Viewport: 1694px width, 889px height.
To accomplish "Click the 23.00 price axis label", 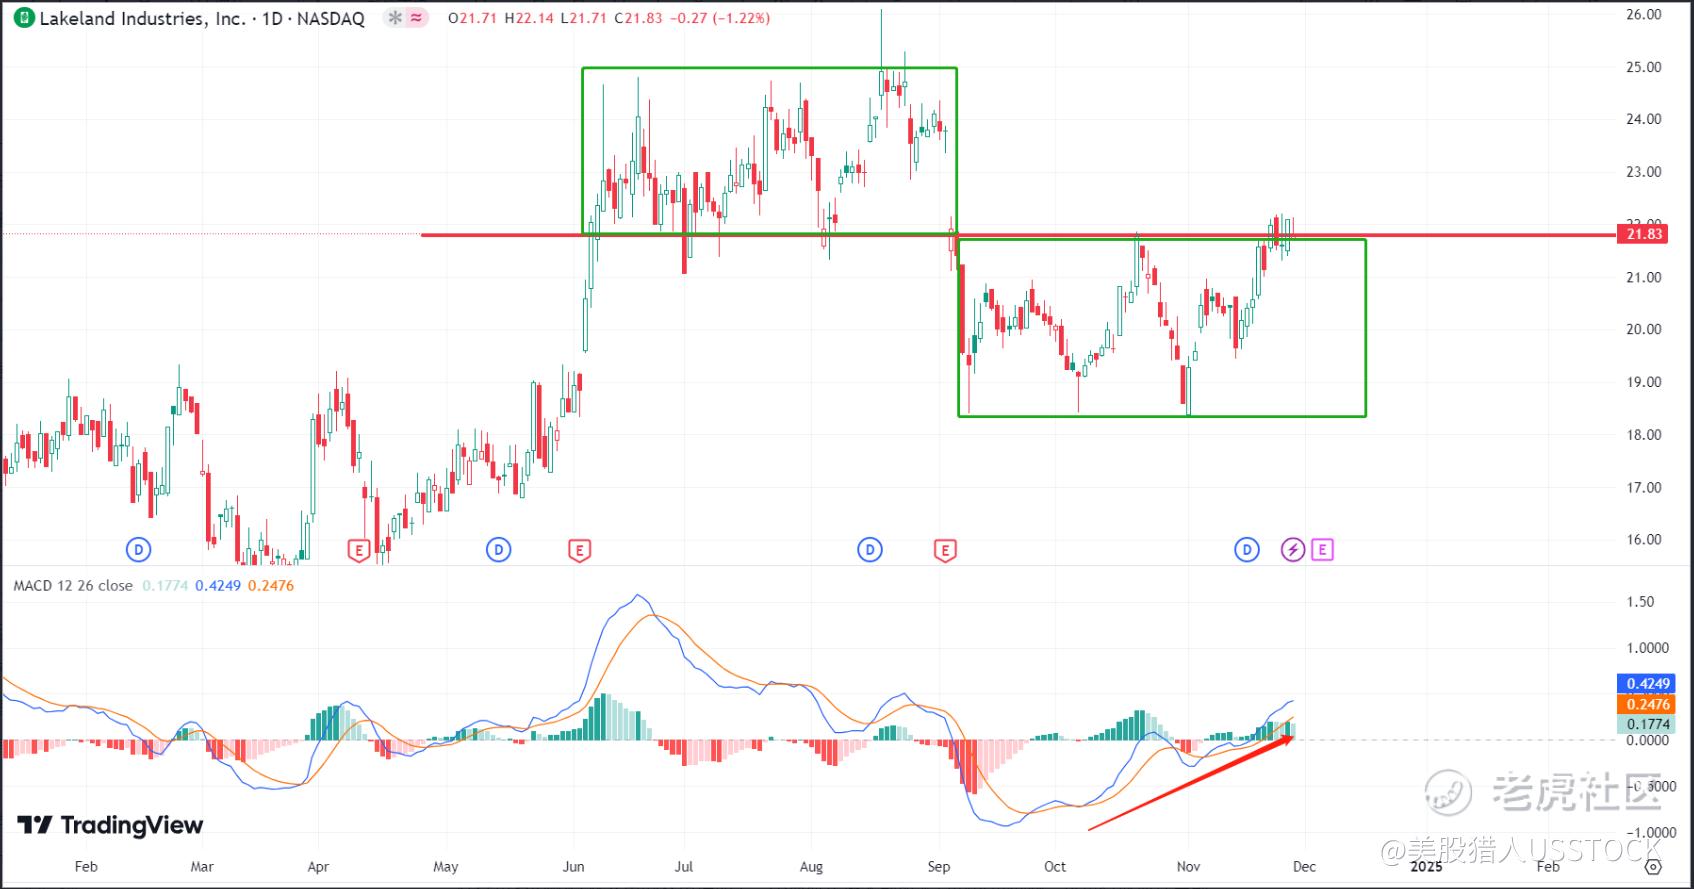I will [1644, 172].
